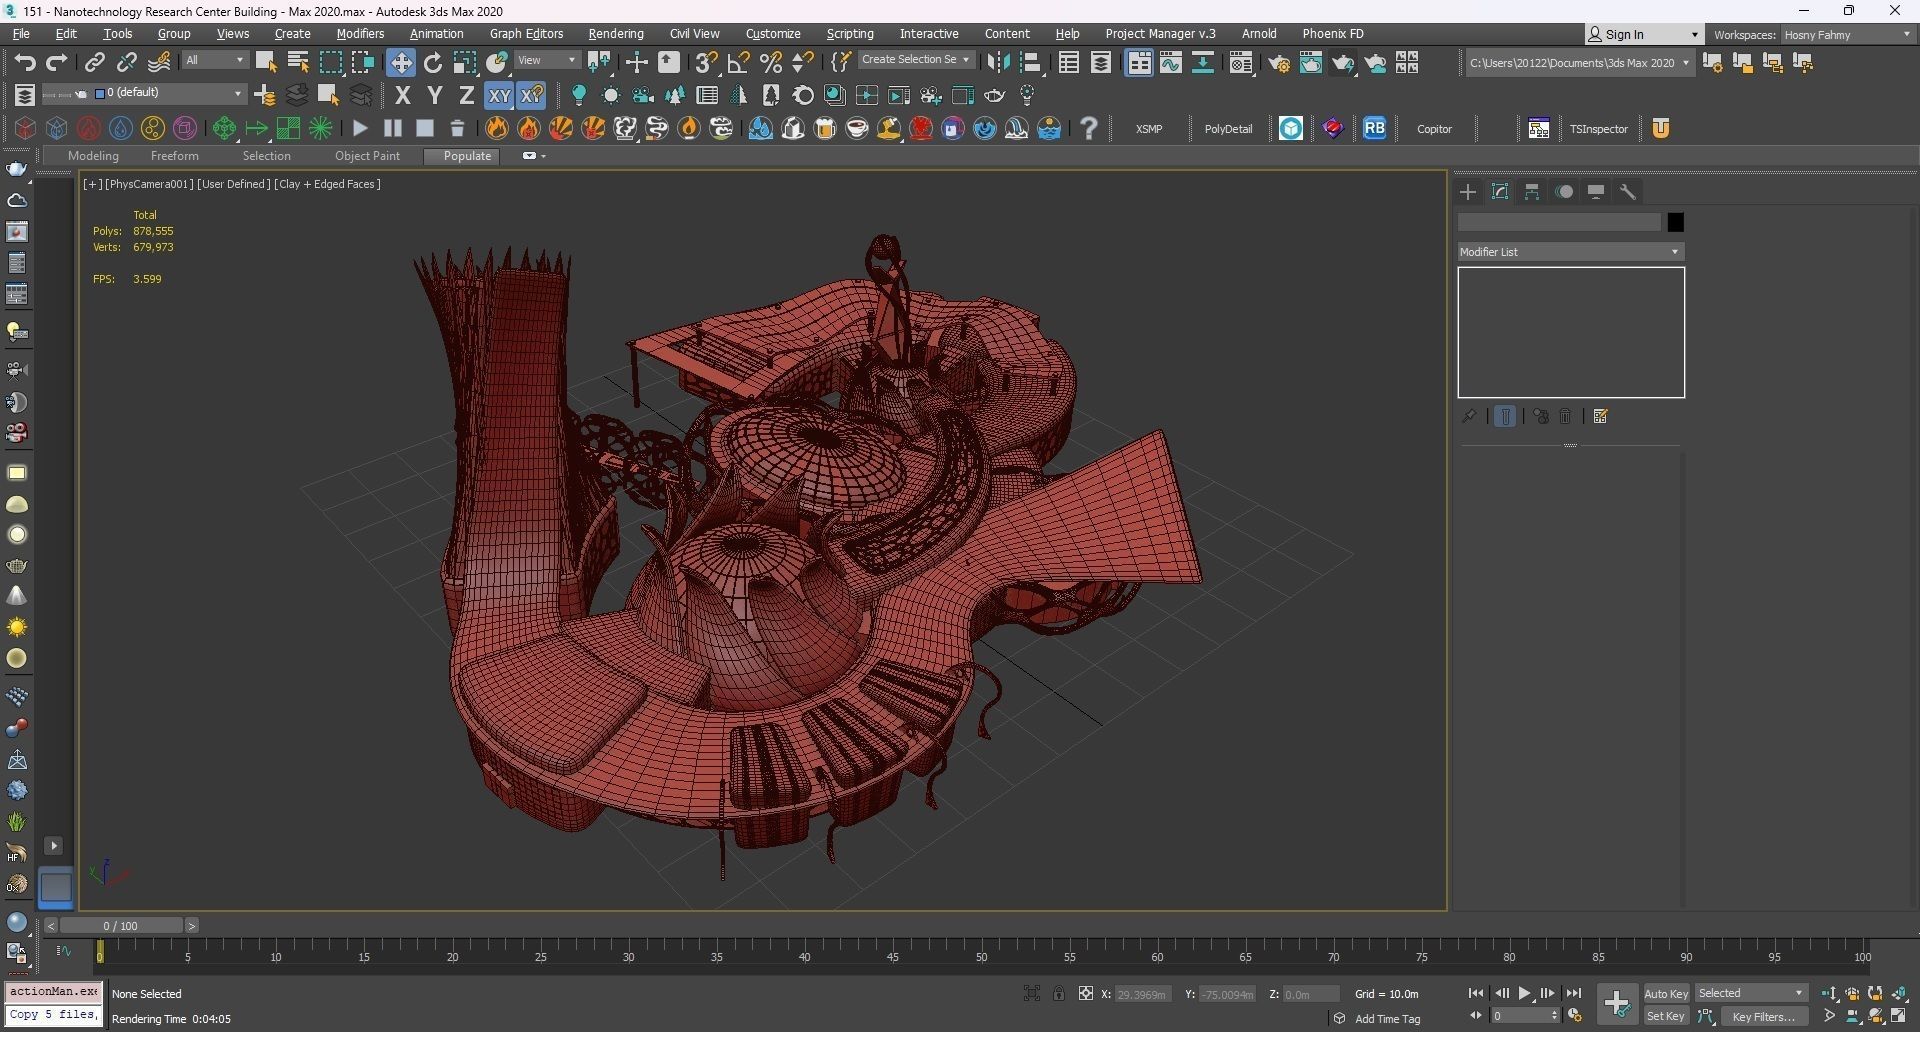Open the Render Setup teapot icon
The width and height of the screenshot is (1920, 1040).
[1278, 63]
